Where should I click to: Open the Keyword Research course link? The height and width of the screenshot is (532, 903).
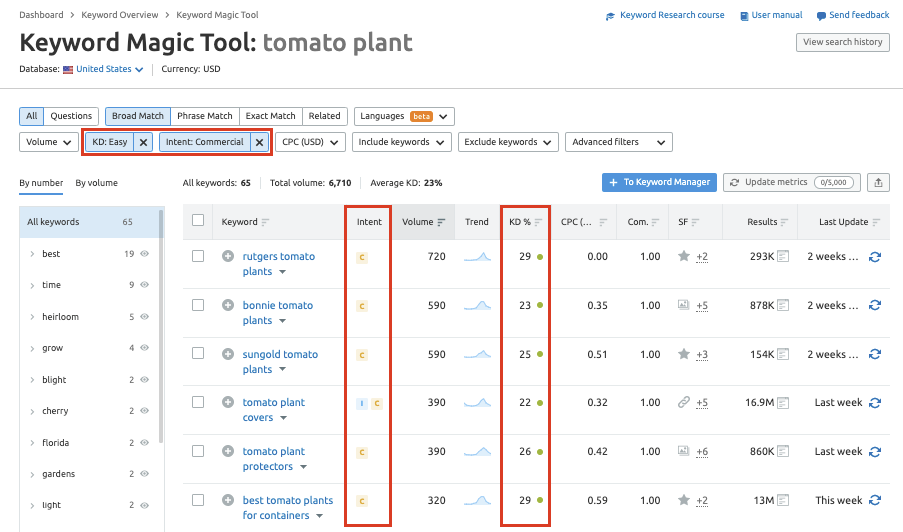(x=665, y=16)
